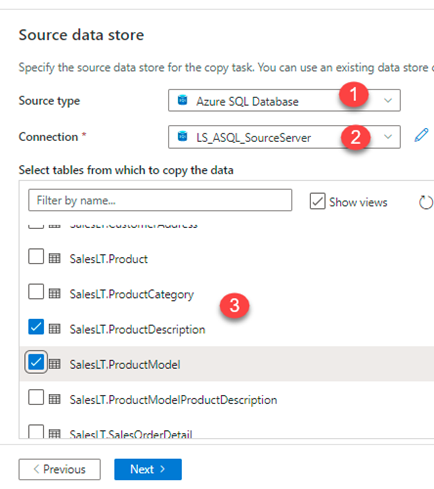Select the SalesLT.ProductModelProductDescription row text
Image resolution: width=434 pixels, height=489 pixels.
[x=173, y=400]
